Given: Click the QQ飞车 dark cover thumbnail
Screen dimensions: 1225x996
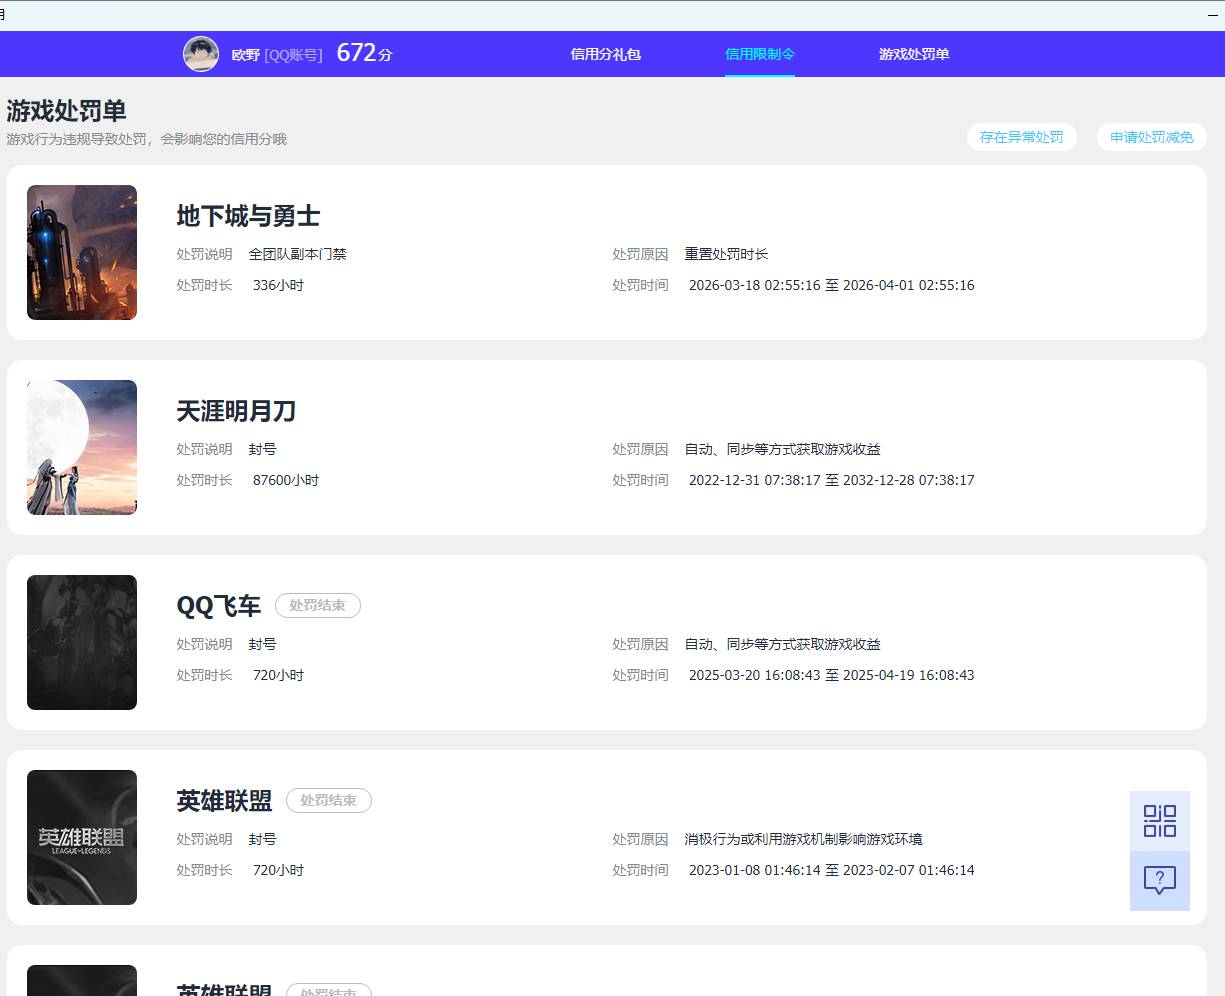Looking at the screenshot, I should (82, 642).
